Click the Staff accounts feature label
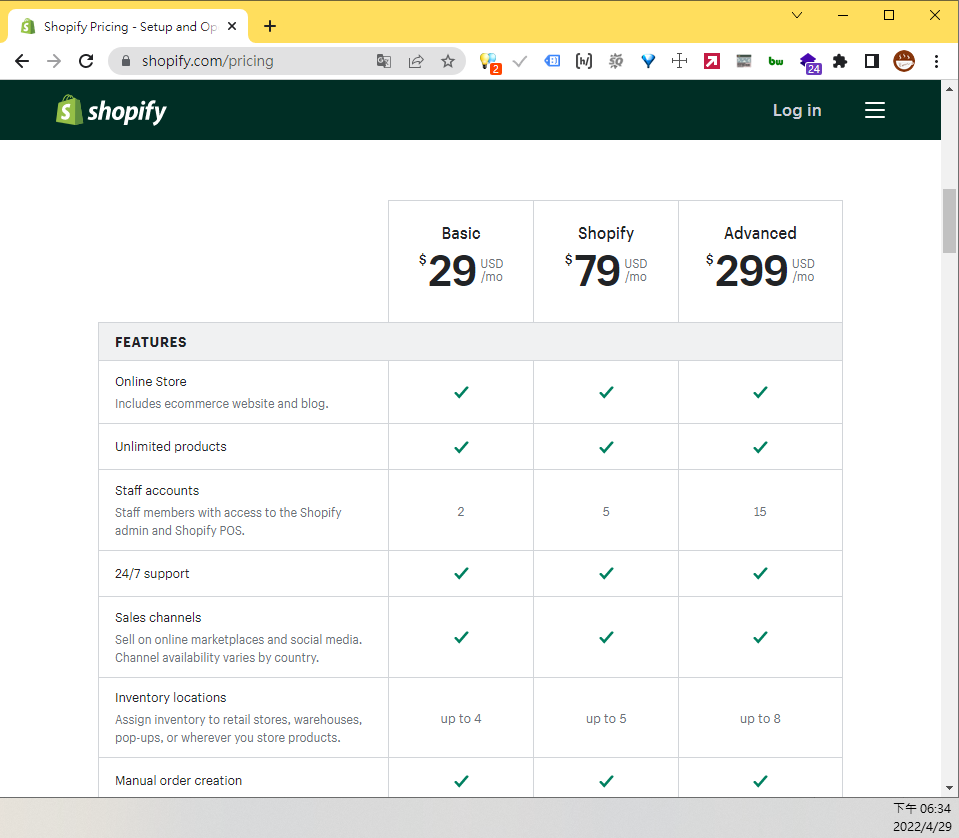This screenshot has height=838, width=959. (157, 491)
